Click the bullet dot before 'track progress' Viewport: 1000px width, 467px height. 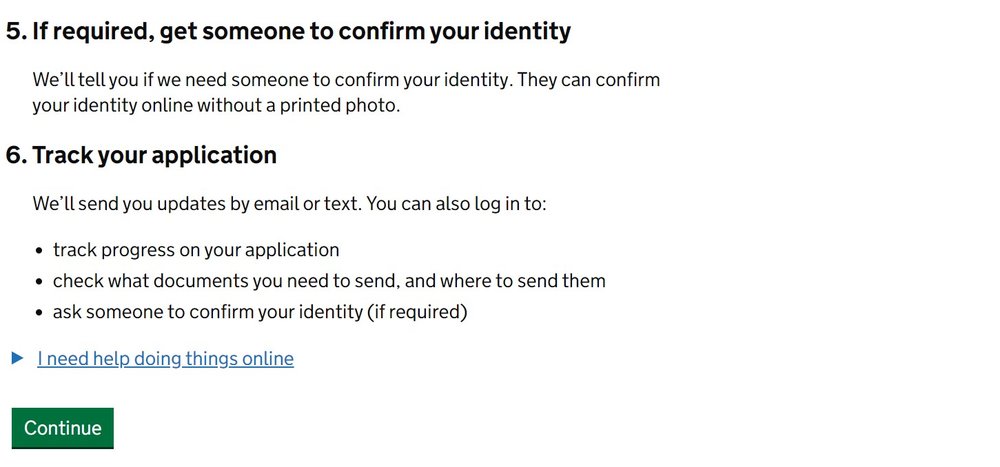40,251
